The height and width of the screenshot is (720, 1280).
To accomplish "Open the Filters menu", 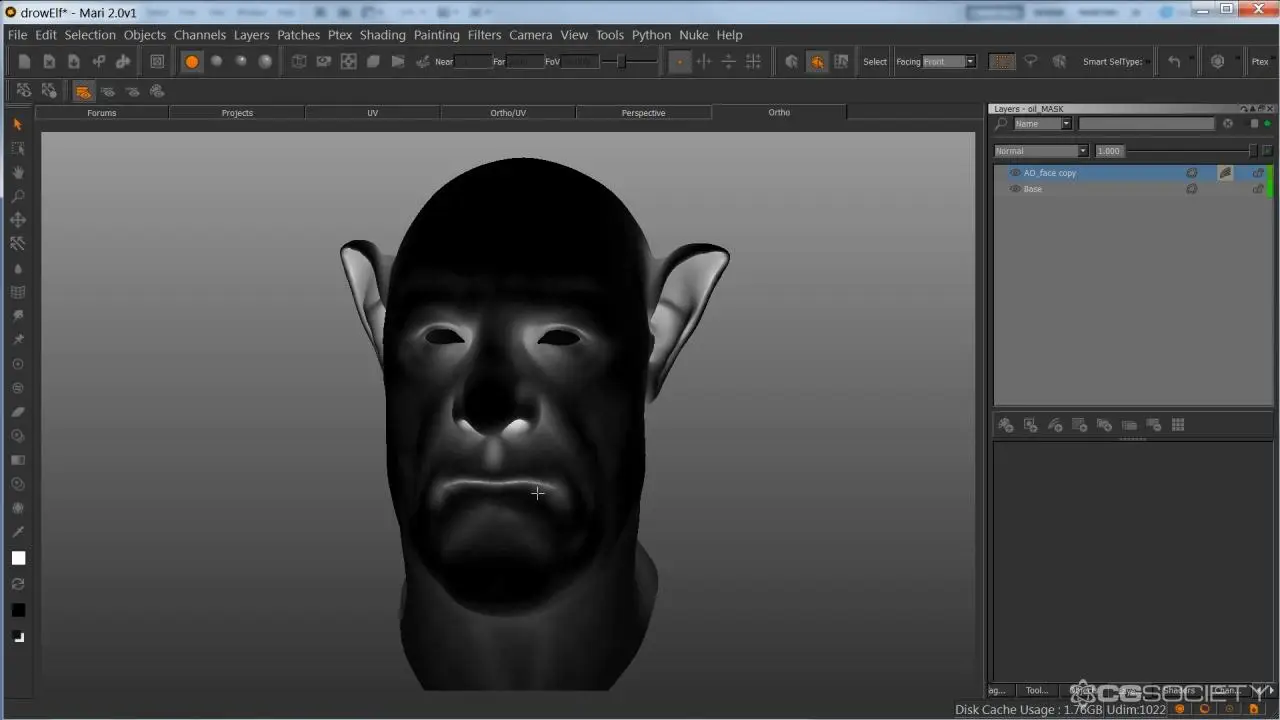I will [x=484, y=35].
